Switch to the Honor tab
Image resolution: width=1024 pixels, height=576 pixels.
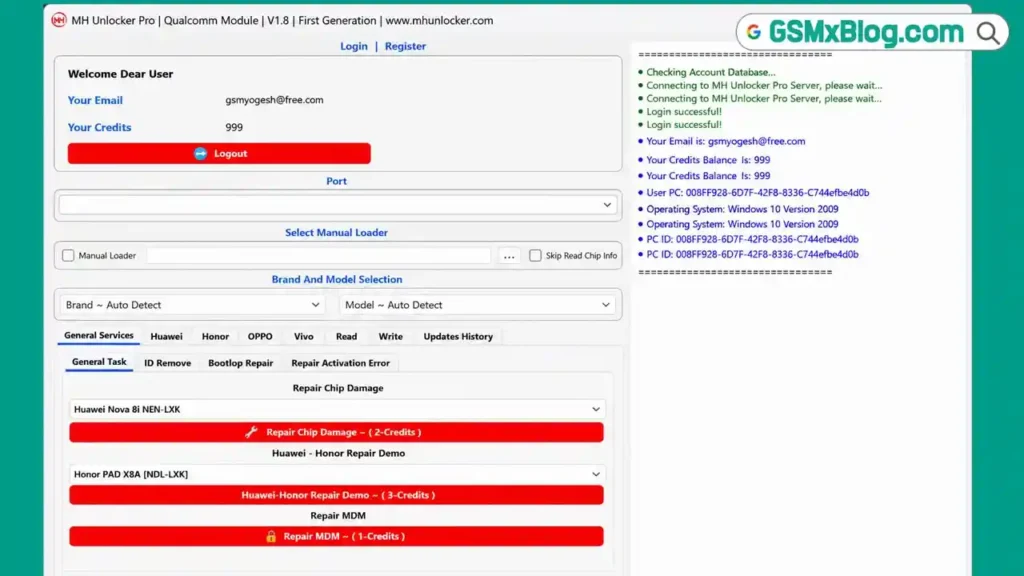(215, 336)
